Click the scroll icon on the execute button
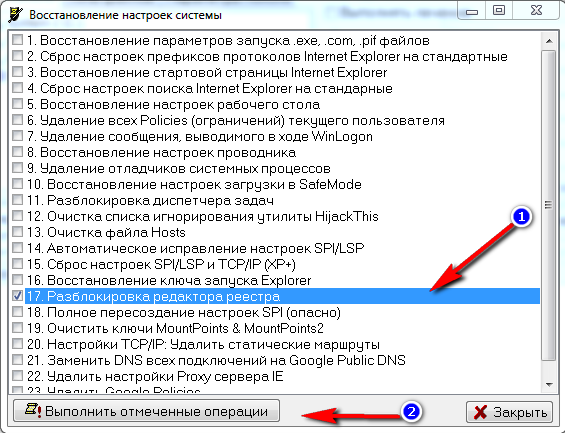 pyautogui.click(x=33, y=410)
